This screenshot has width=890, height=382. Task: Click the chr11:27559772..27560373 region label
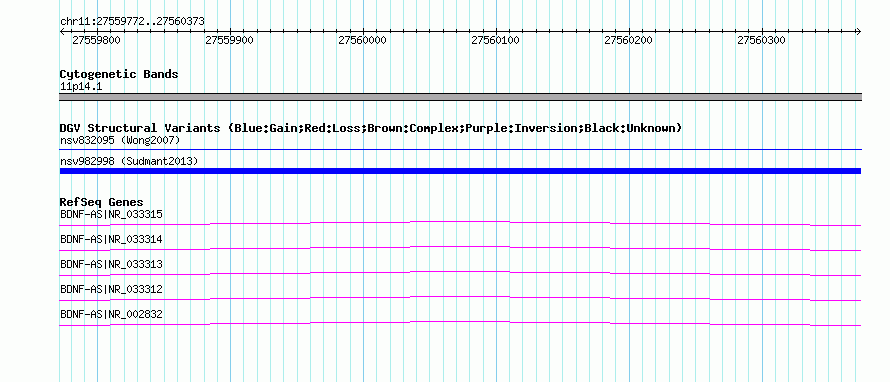click(x=132, y=22)
